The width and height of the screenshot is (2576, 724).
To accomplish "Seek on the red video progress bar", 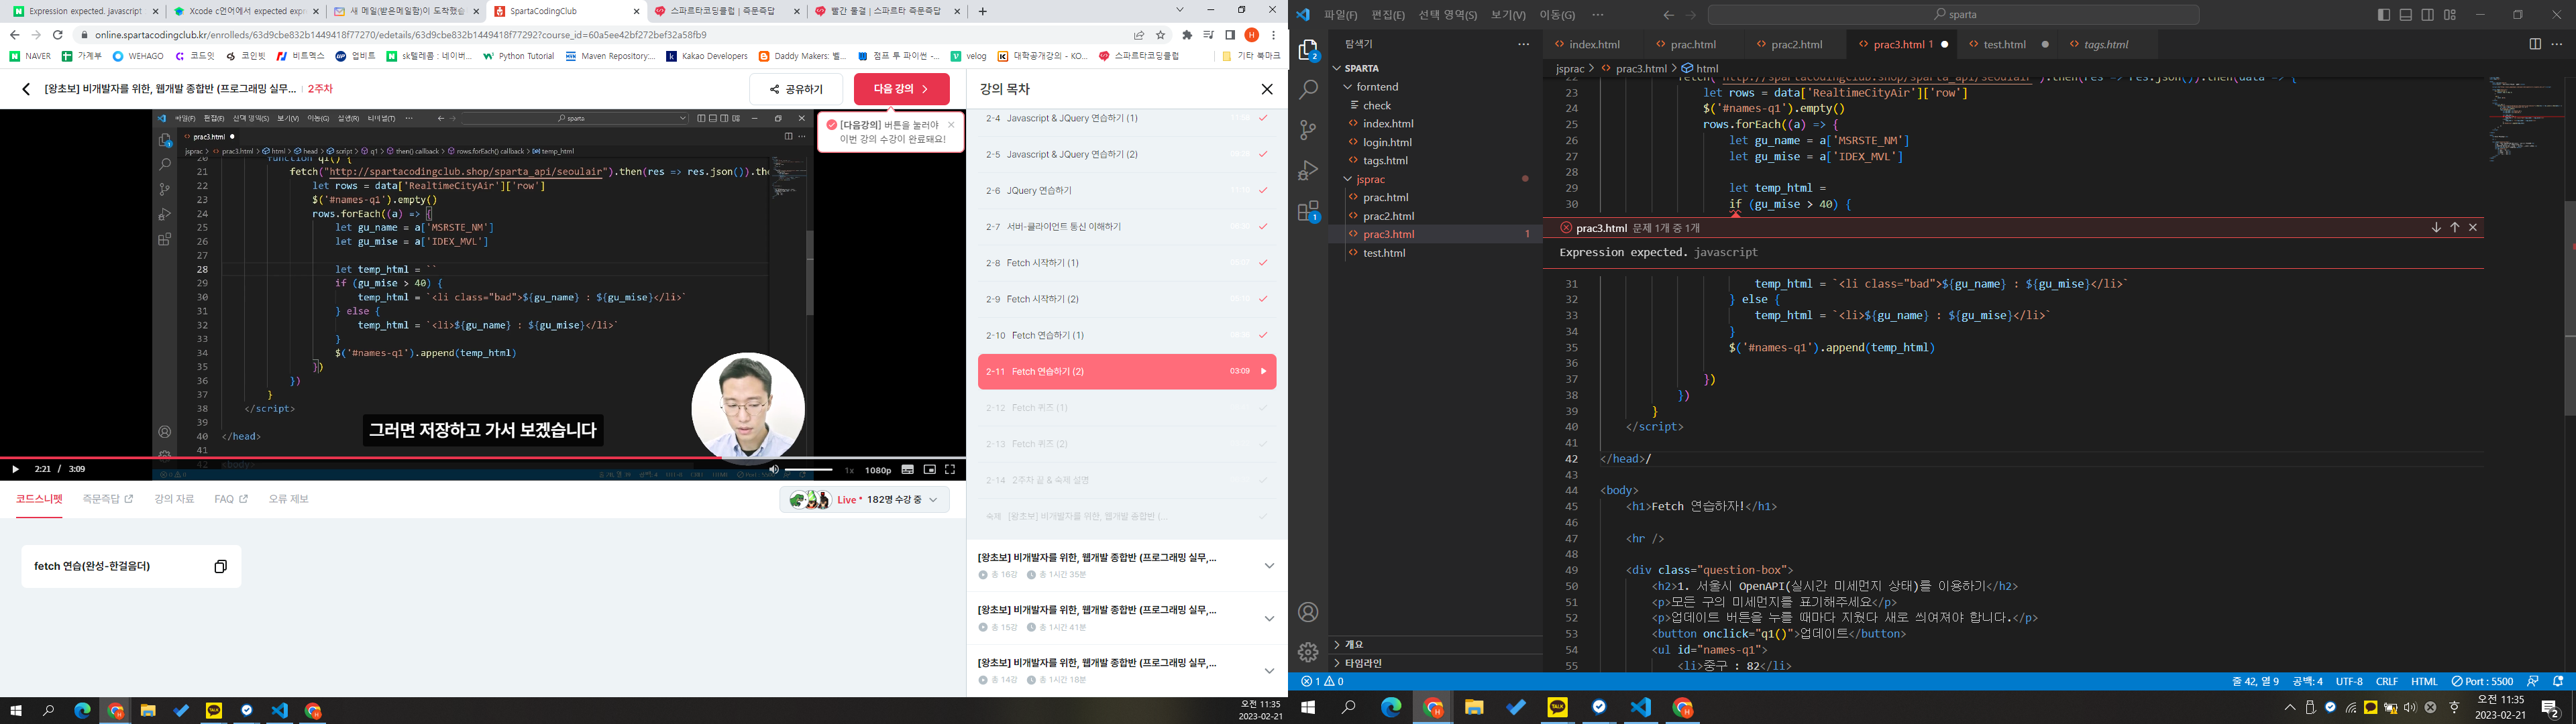I will (483, 457).
